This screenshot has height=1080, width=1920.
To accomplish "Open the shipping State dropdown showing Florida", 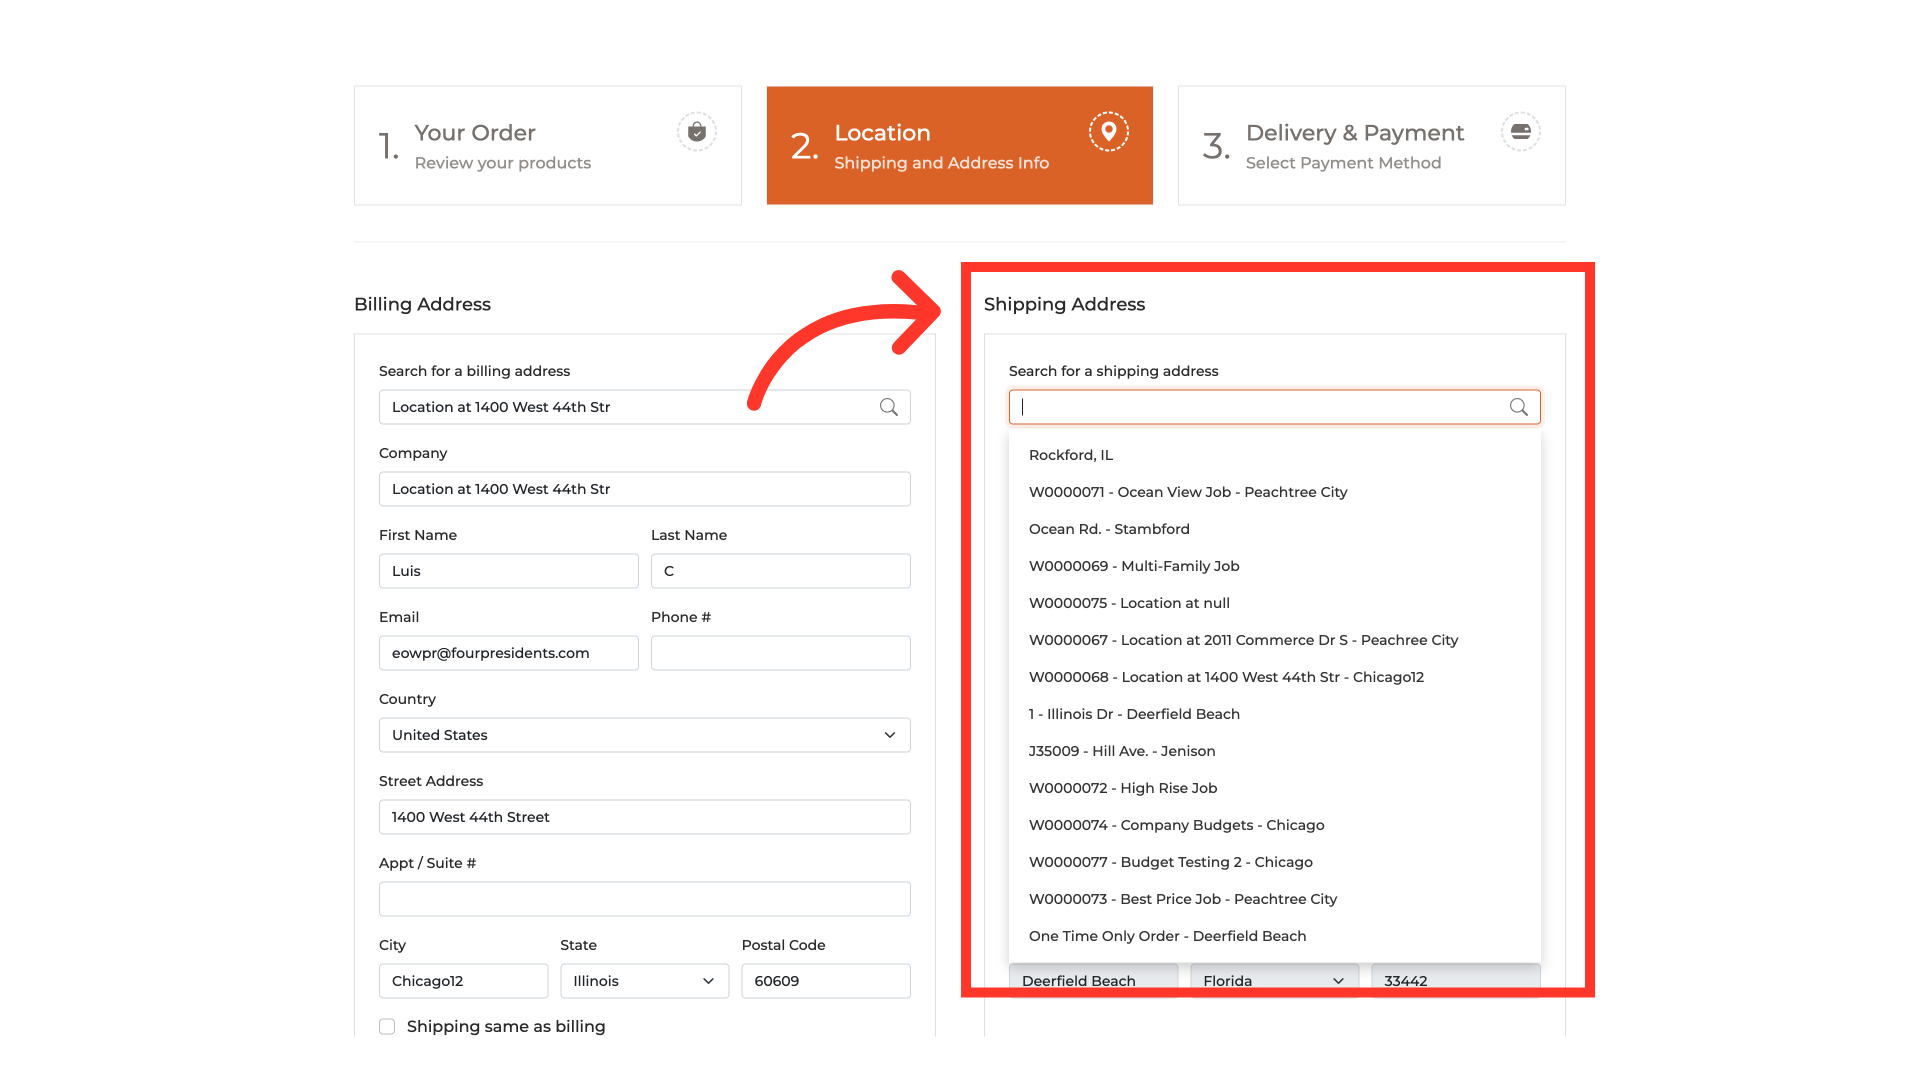I will [1273, 981].
